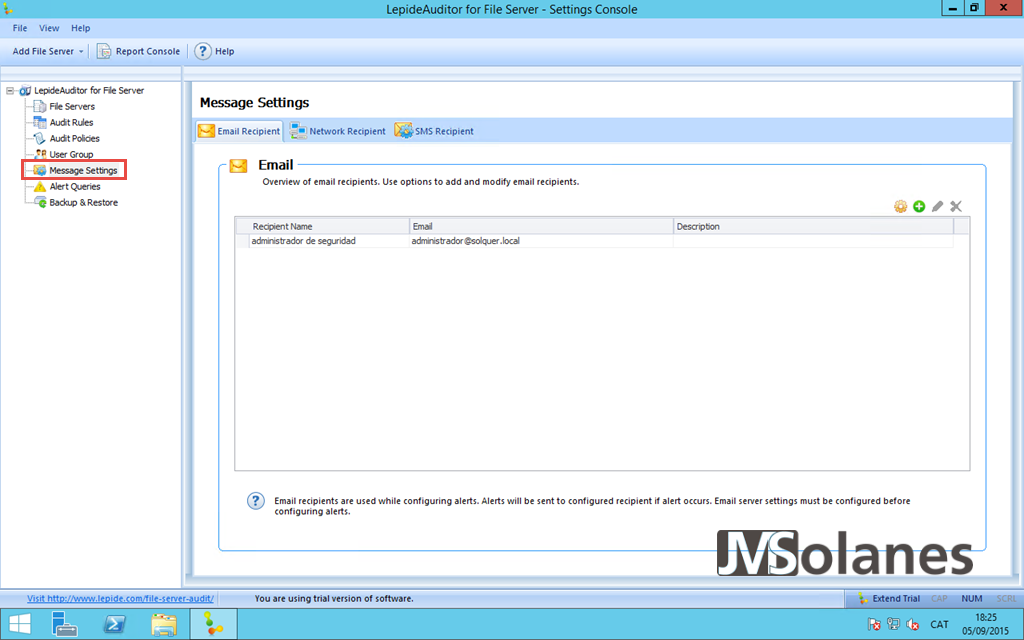Select File Servers in the tree
The width and height of the screenshot is (1024, 640).
tap(72, 106)
